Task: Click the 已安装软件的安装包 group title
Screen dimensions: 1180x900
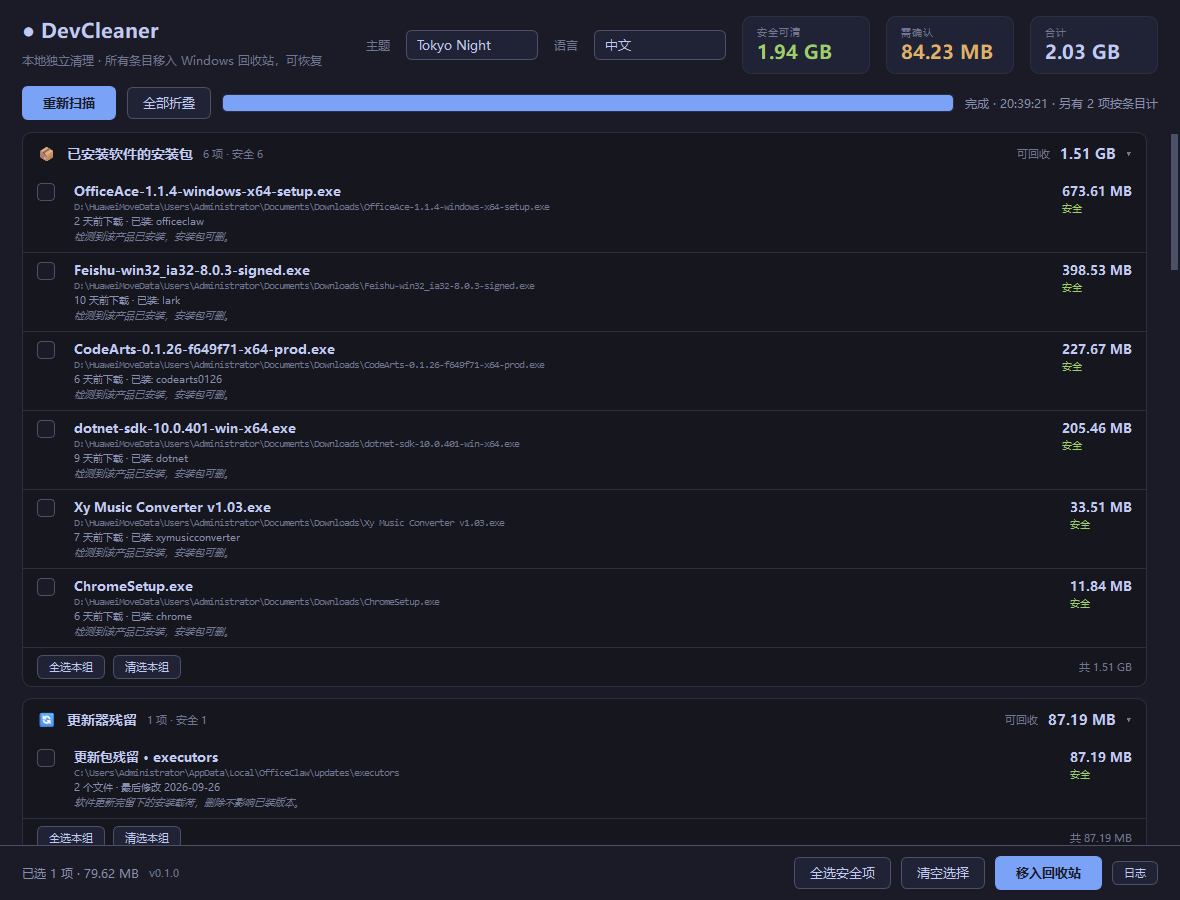Action: [130, 154]
